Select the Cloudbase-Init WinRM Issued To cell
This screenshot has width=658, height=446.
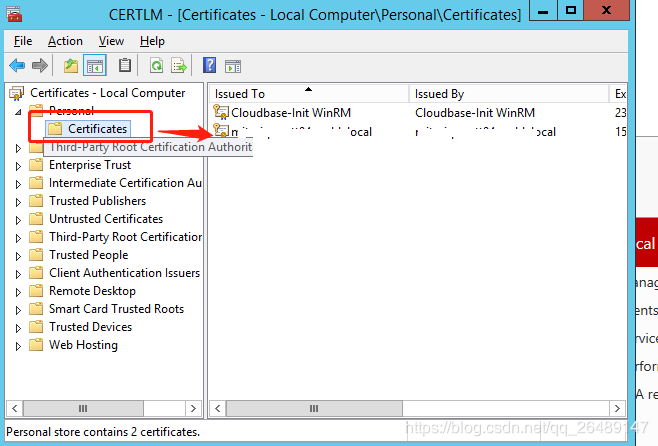click(291, 113)
